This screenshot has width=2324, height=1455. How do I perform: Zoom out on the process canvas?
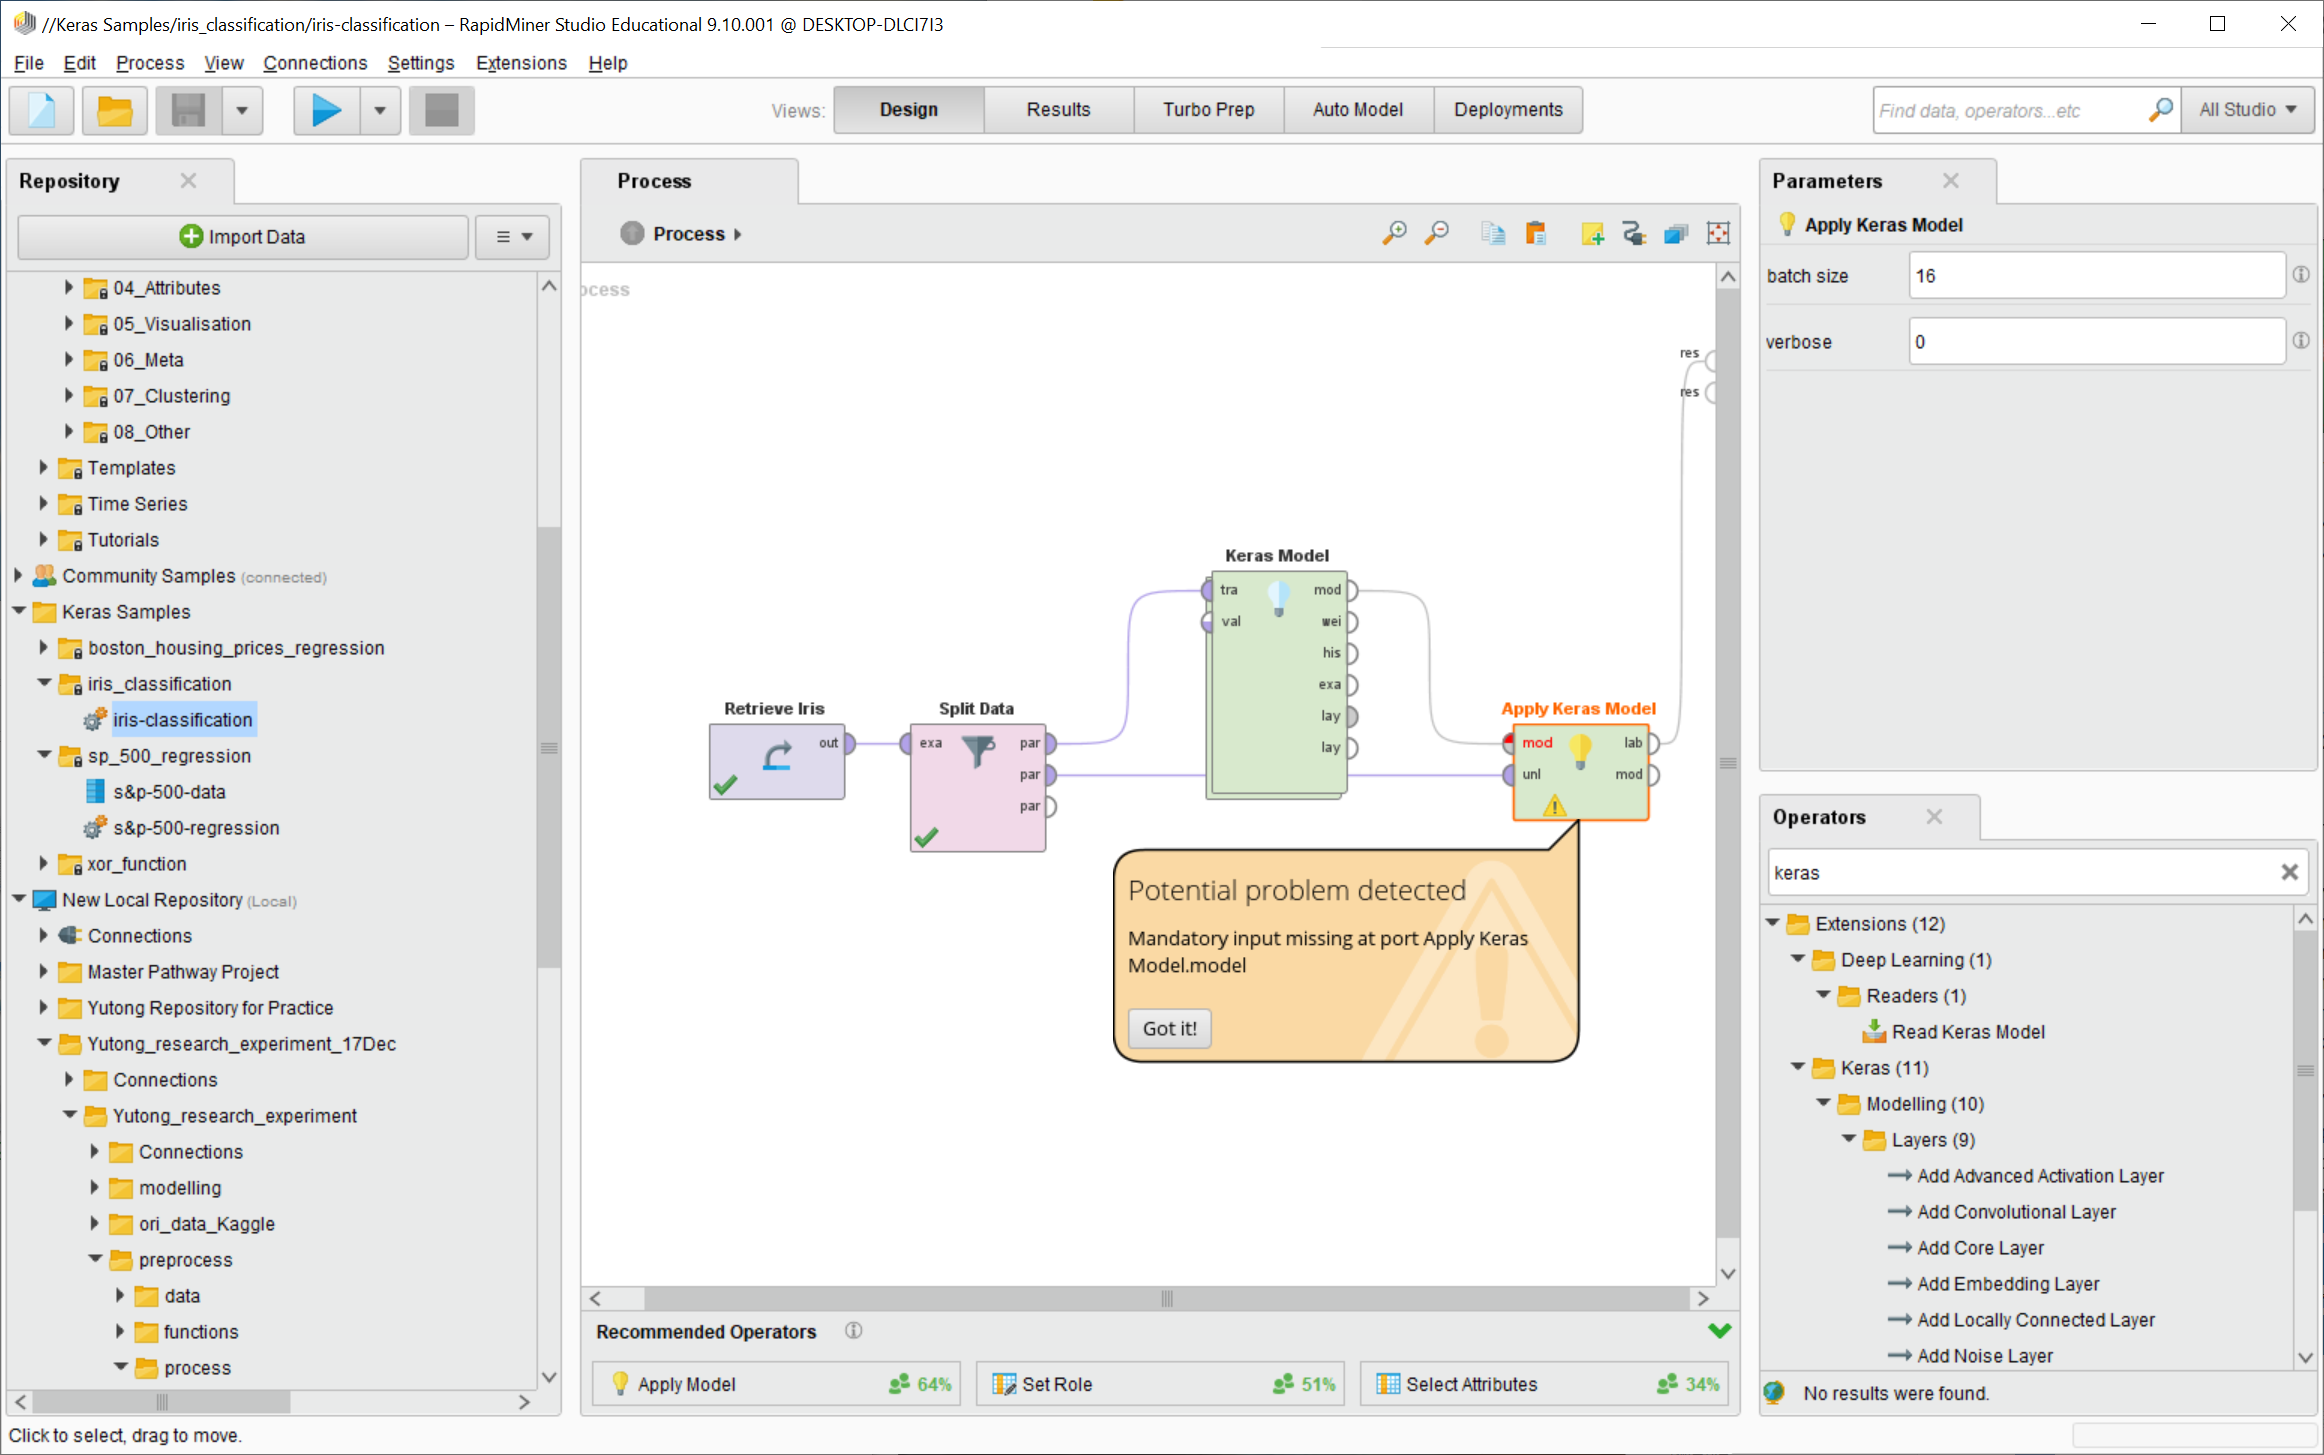pyautogui.click(x=1437, y=233)
